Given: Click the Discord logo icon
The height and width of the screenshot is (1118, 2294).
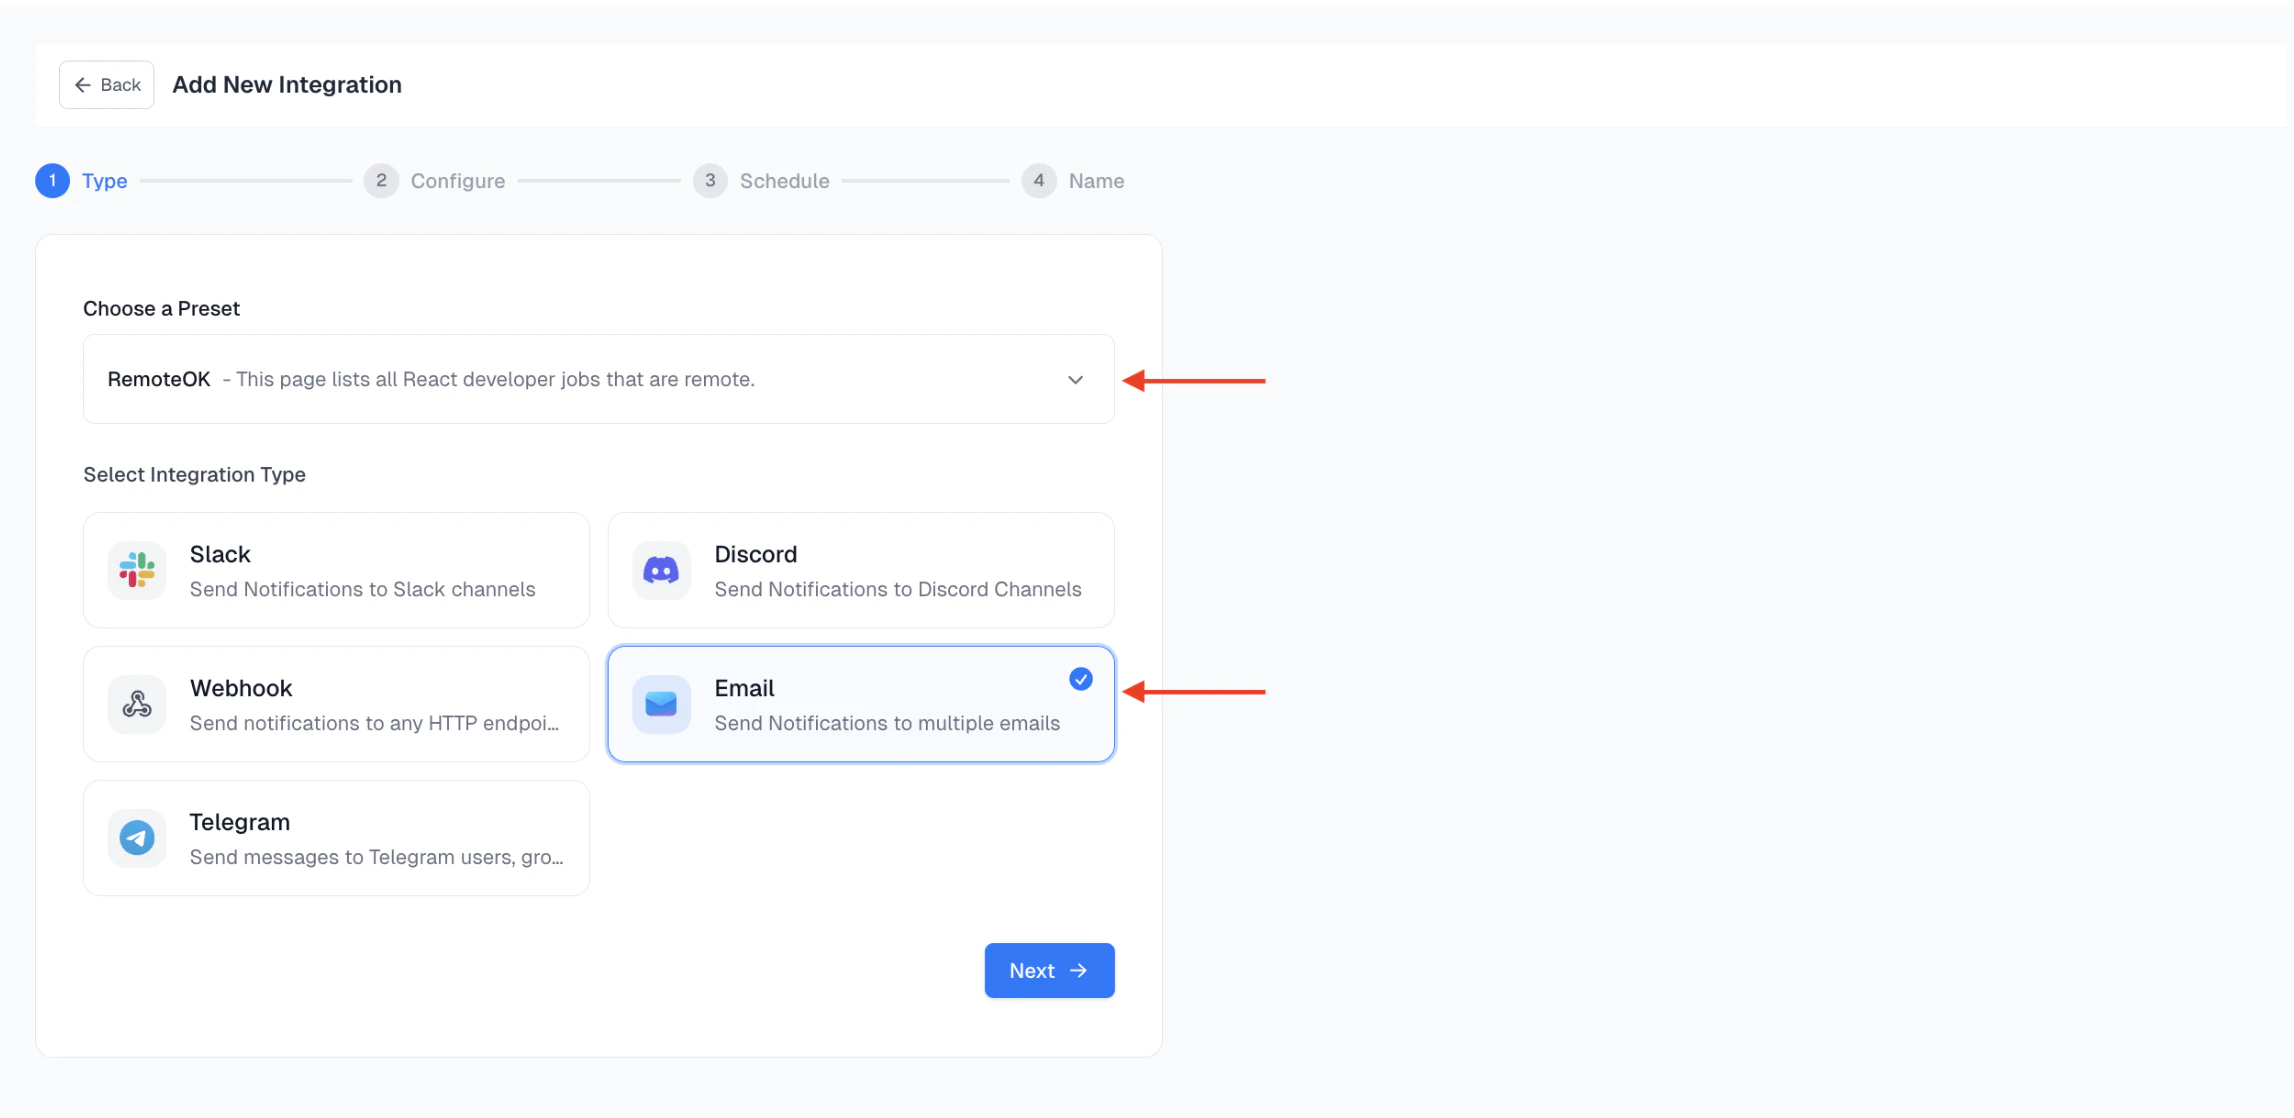Looking at the screenshot, I should pyautogui.click(x=661, y=571).
